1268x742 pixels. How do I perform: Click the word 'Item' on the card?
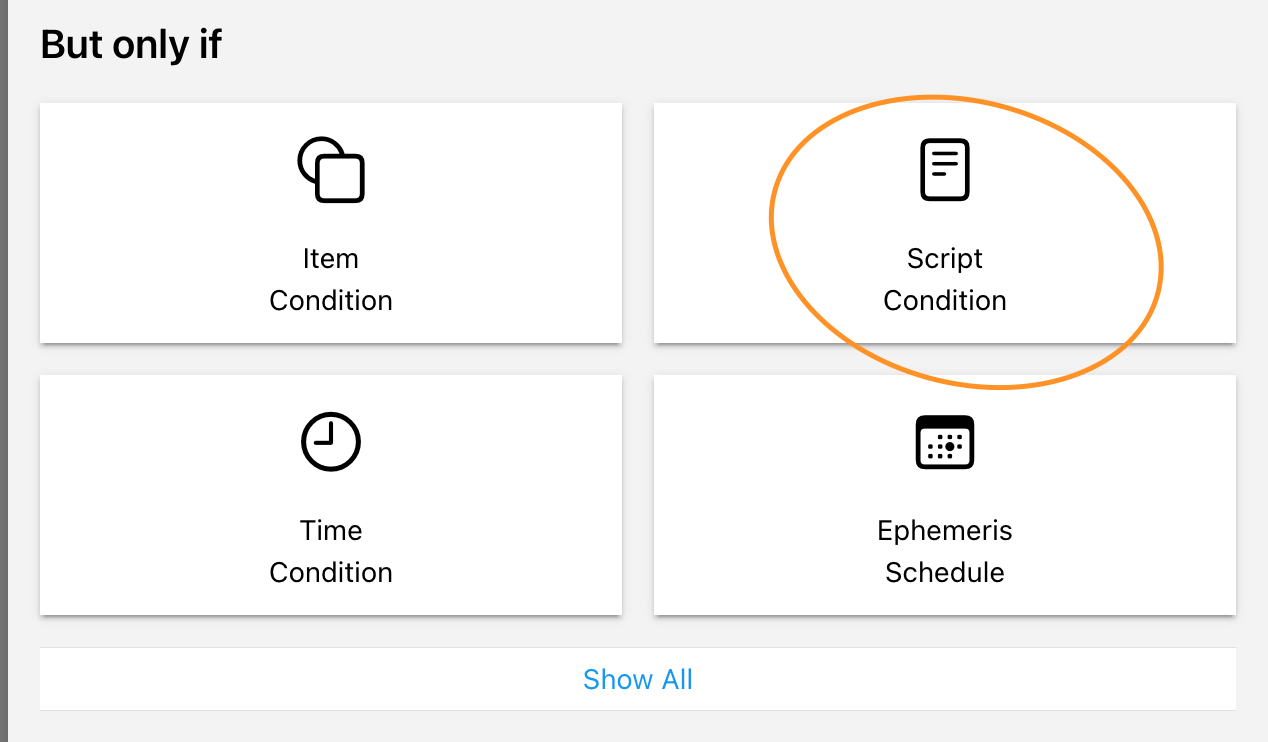pos(331,259)
